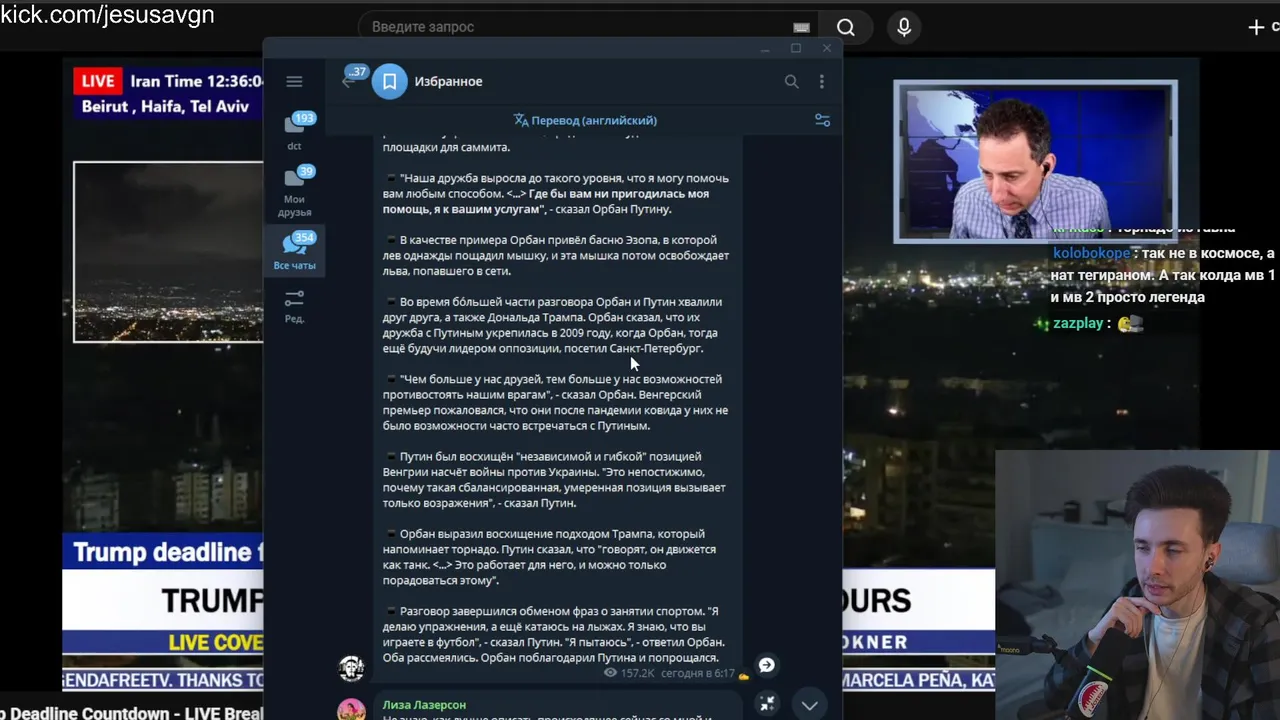This screenshot has height=720, width=1280.
Task: Translate messages with Перевод (английский)
Action: tap(585, 120)
